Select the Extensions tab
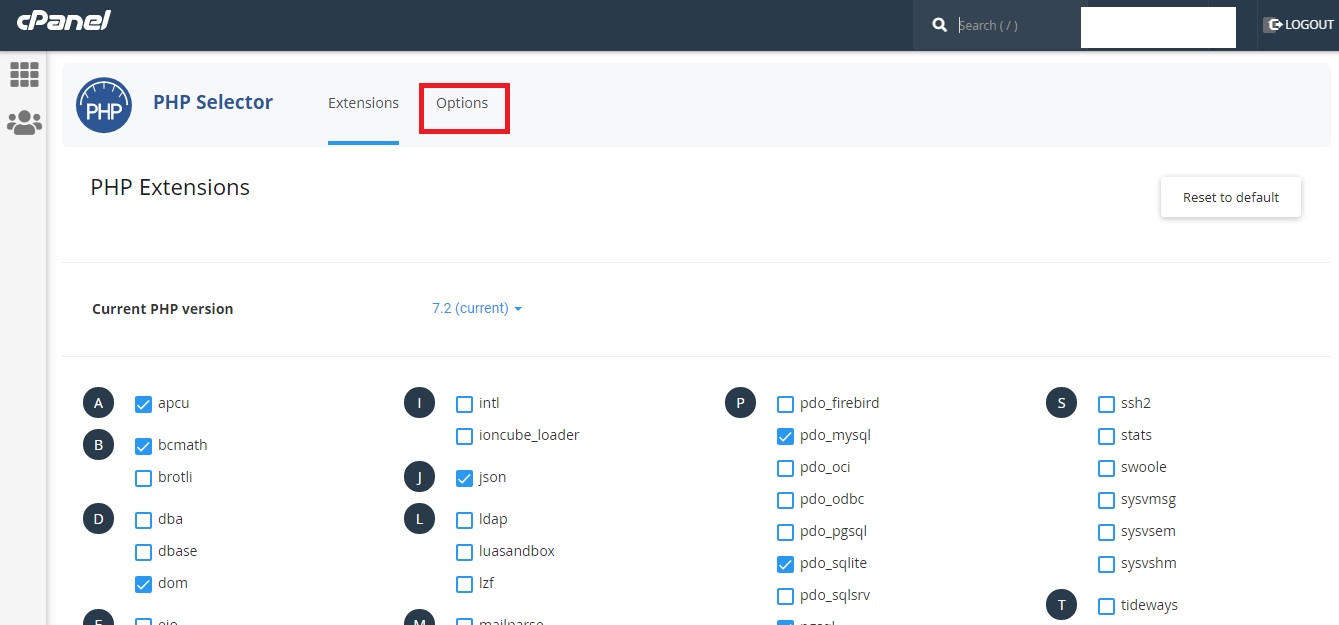 (363, 103)
